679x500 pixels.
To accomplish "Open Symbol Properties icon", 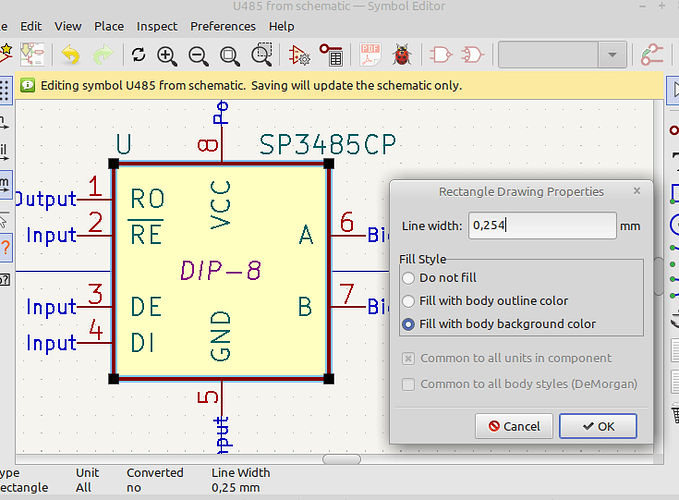I will [299, 55].
